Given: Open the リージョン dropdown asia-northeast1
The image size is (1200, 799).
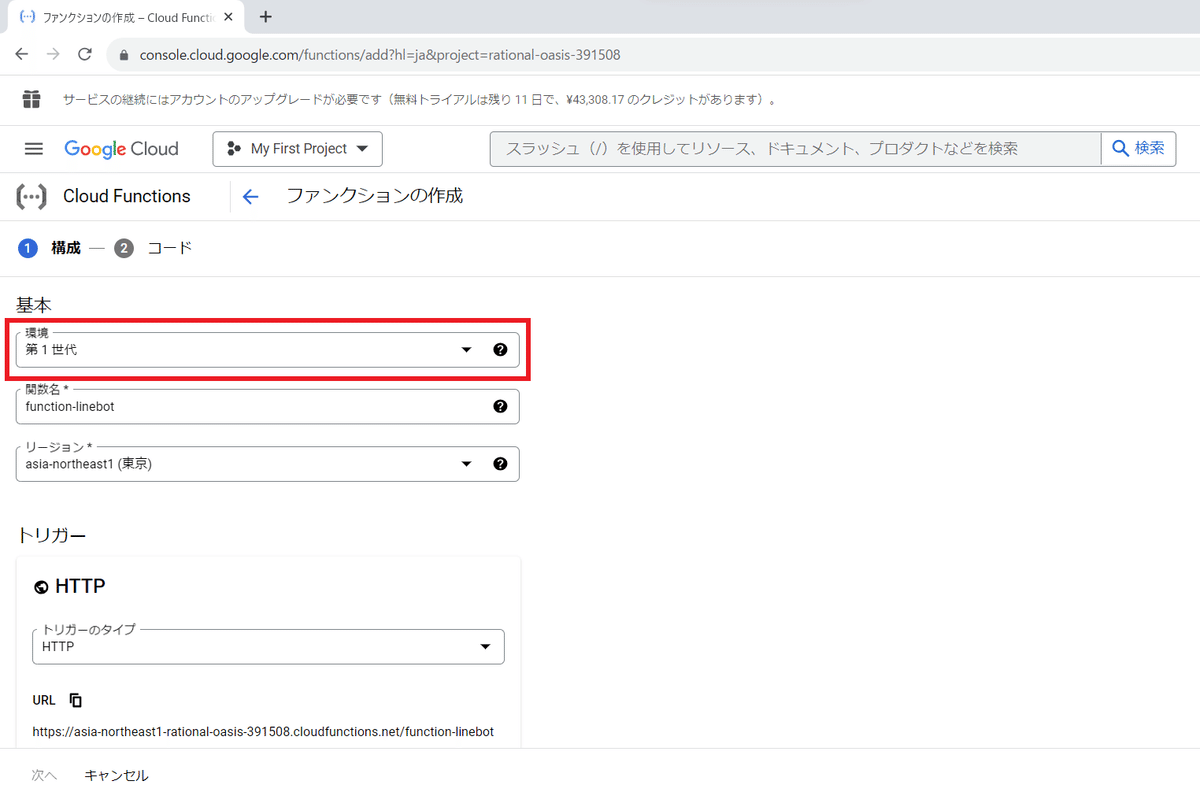Looking at the screenshot, I should tap(267, 464).
